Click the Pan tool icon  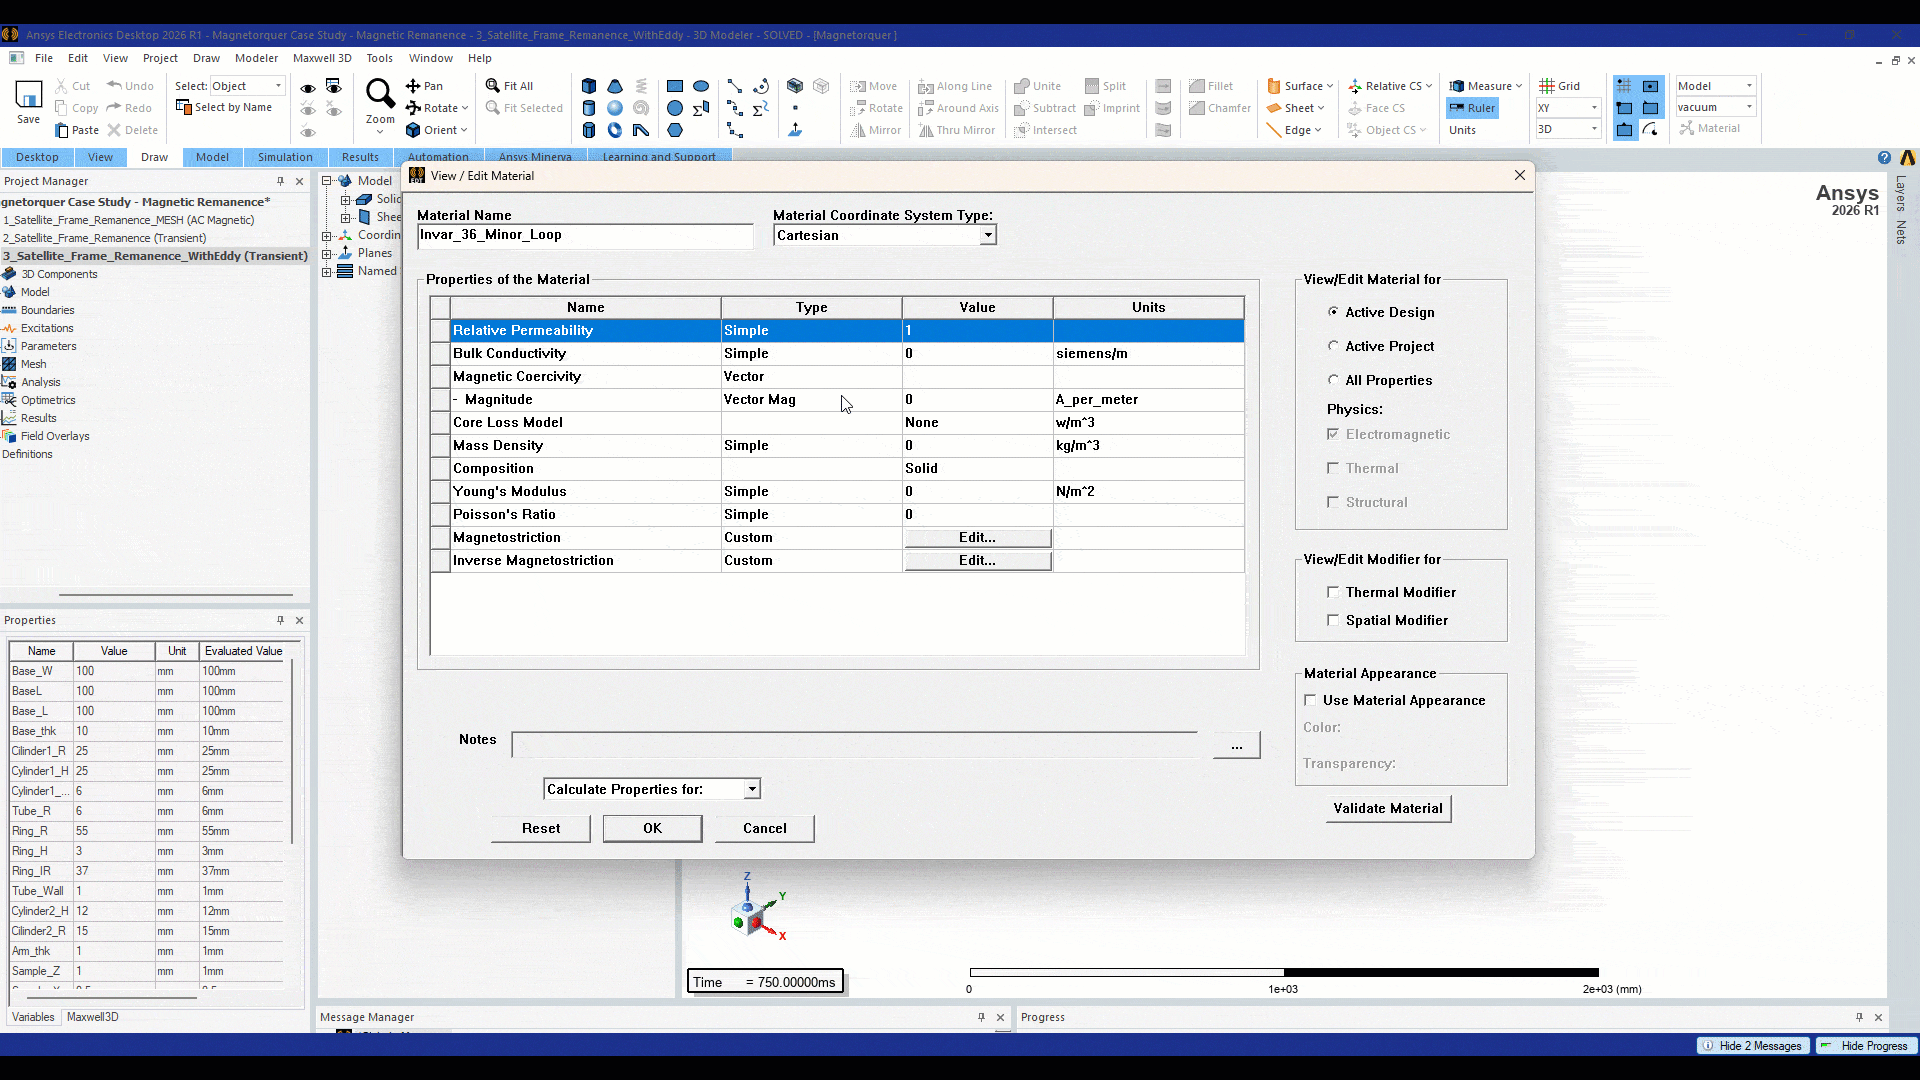pyautogui.click(x=413, y=86)
